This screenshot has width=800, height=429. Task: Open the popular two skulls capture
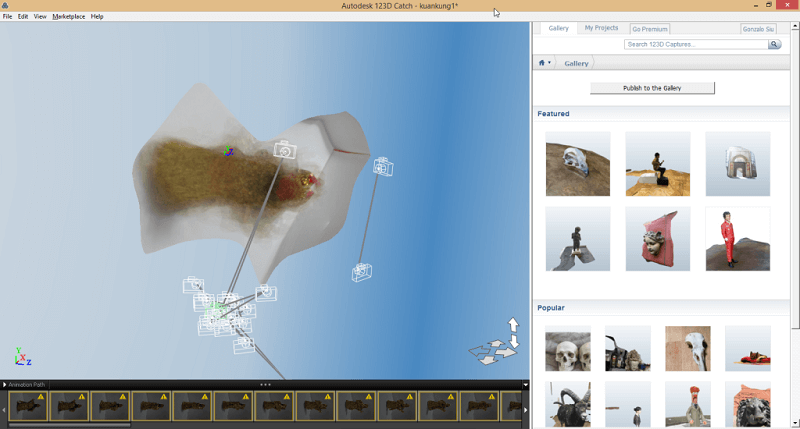[568, 348]
